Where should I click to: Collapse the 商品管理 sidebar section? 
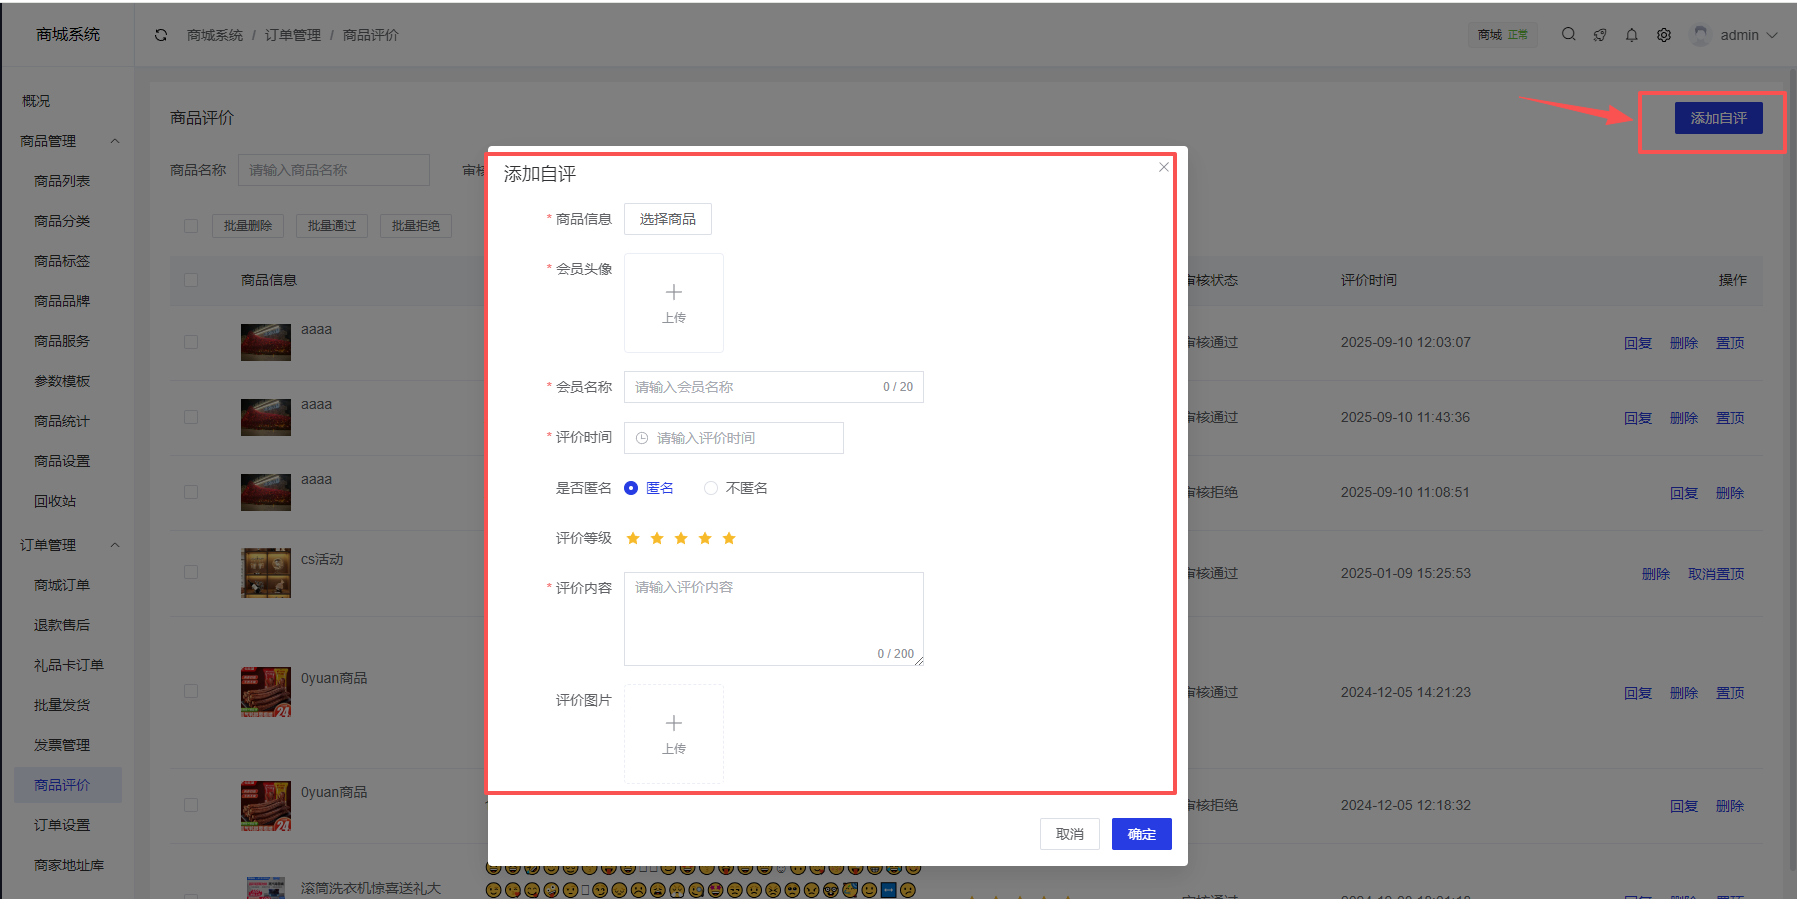(x=115, y=141)
